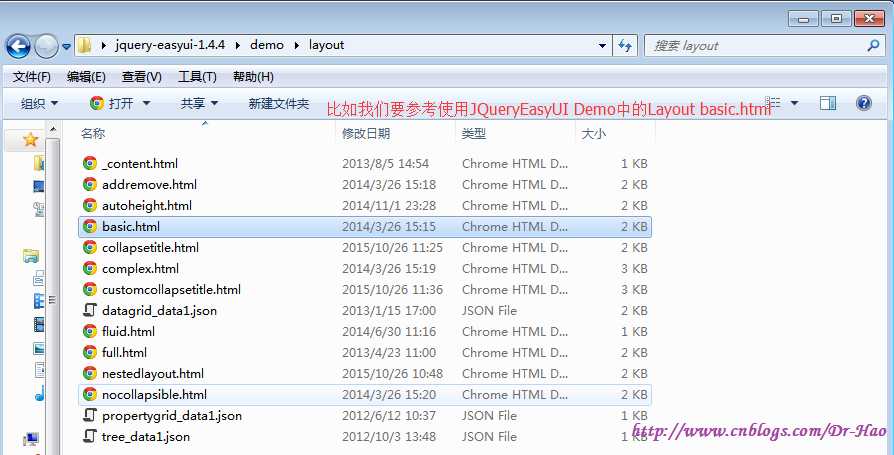Select the file name addremove.html

(149, 185)
